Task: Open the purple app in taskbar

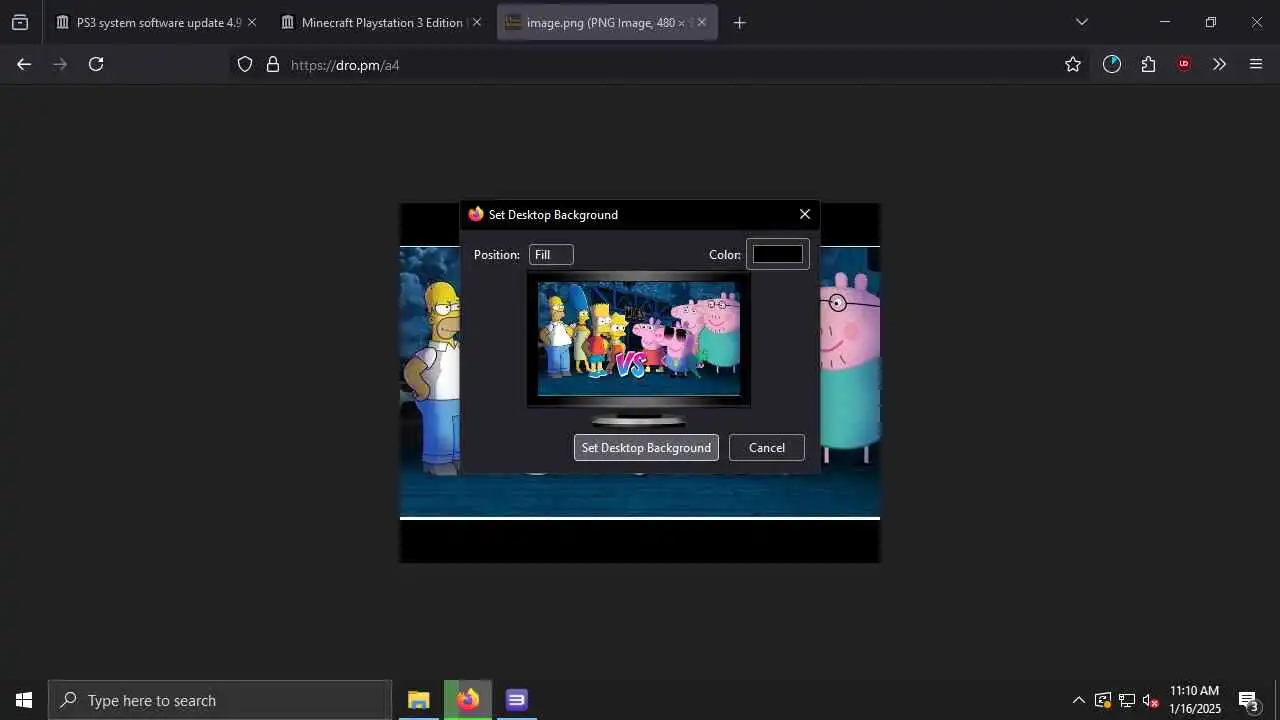Action: coord(516,700)
